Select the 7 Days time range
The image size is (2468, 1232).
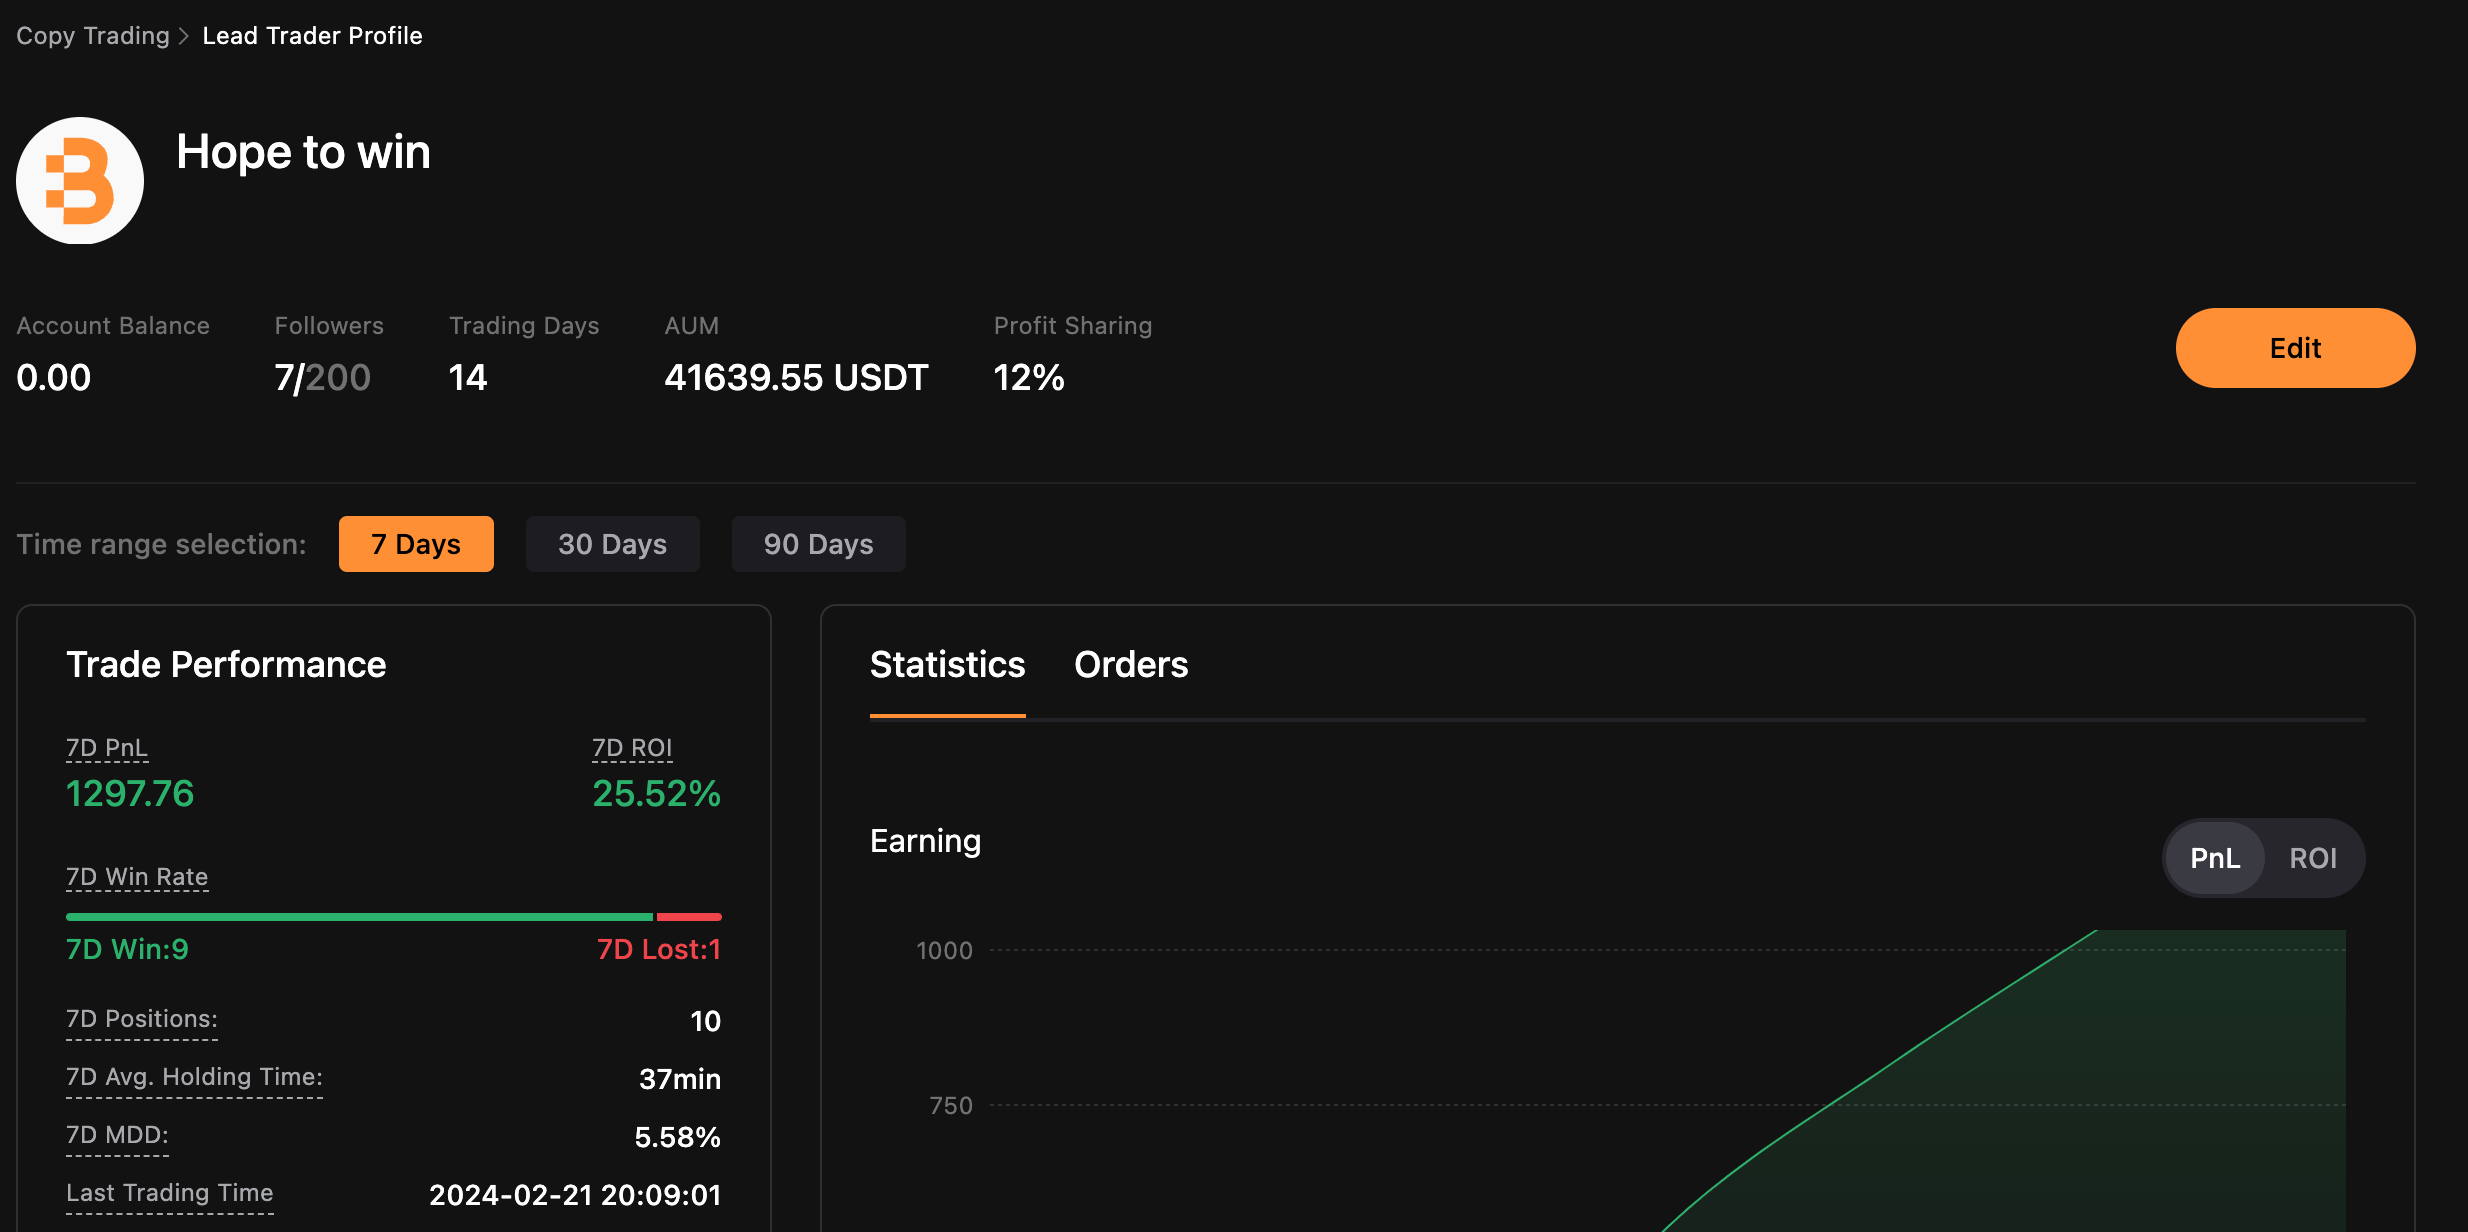416,544
